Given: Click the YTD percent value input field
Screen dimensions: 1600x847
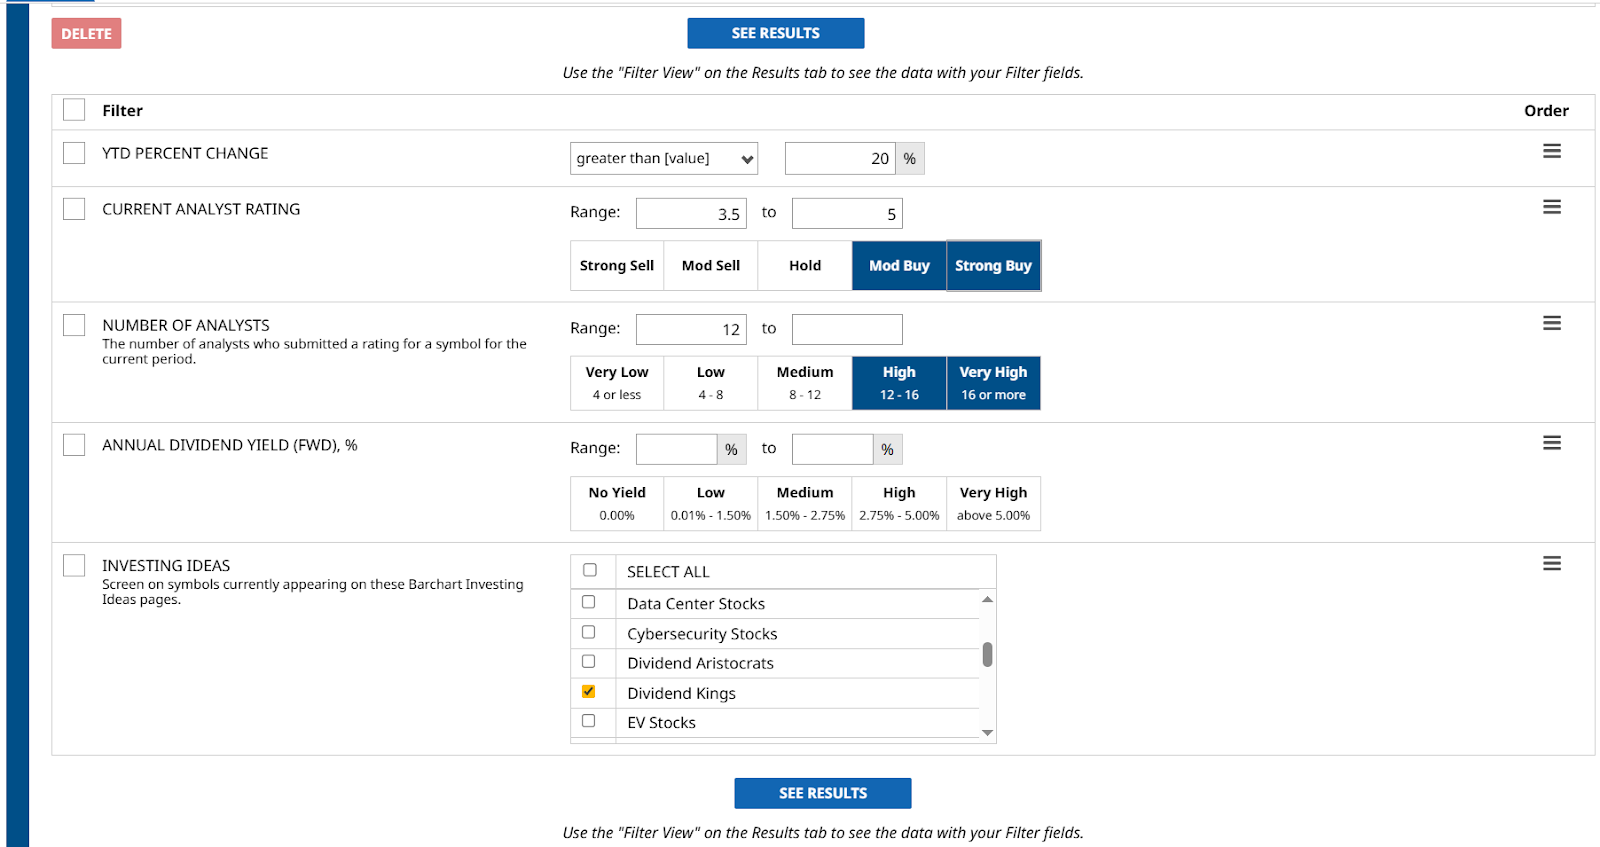Looking at the screenshot, I should 840,158.
